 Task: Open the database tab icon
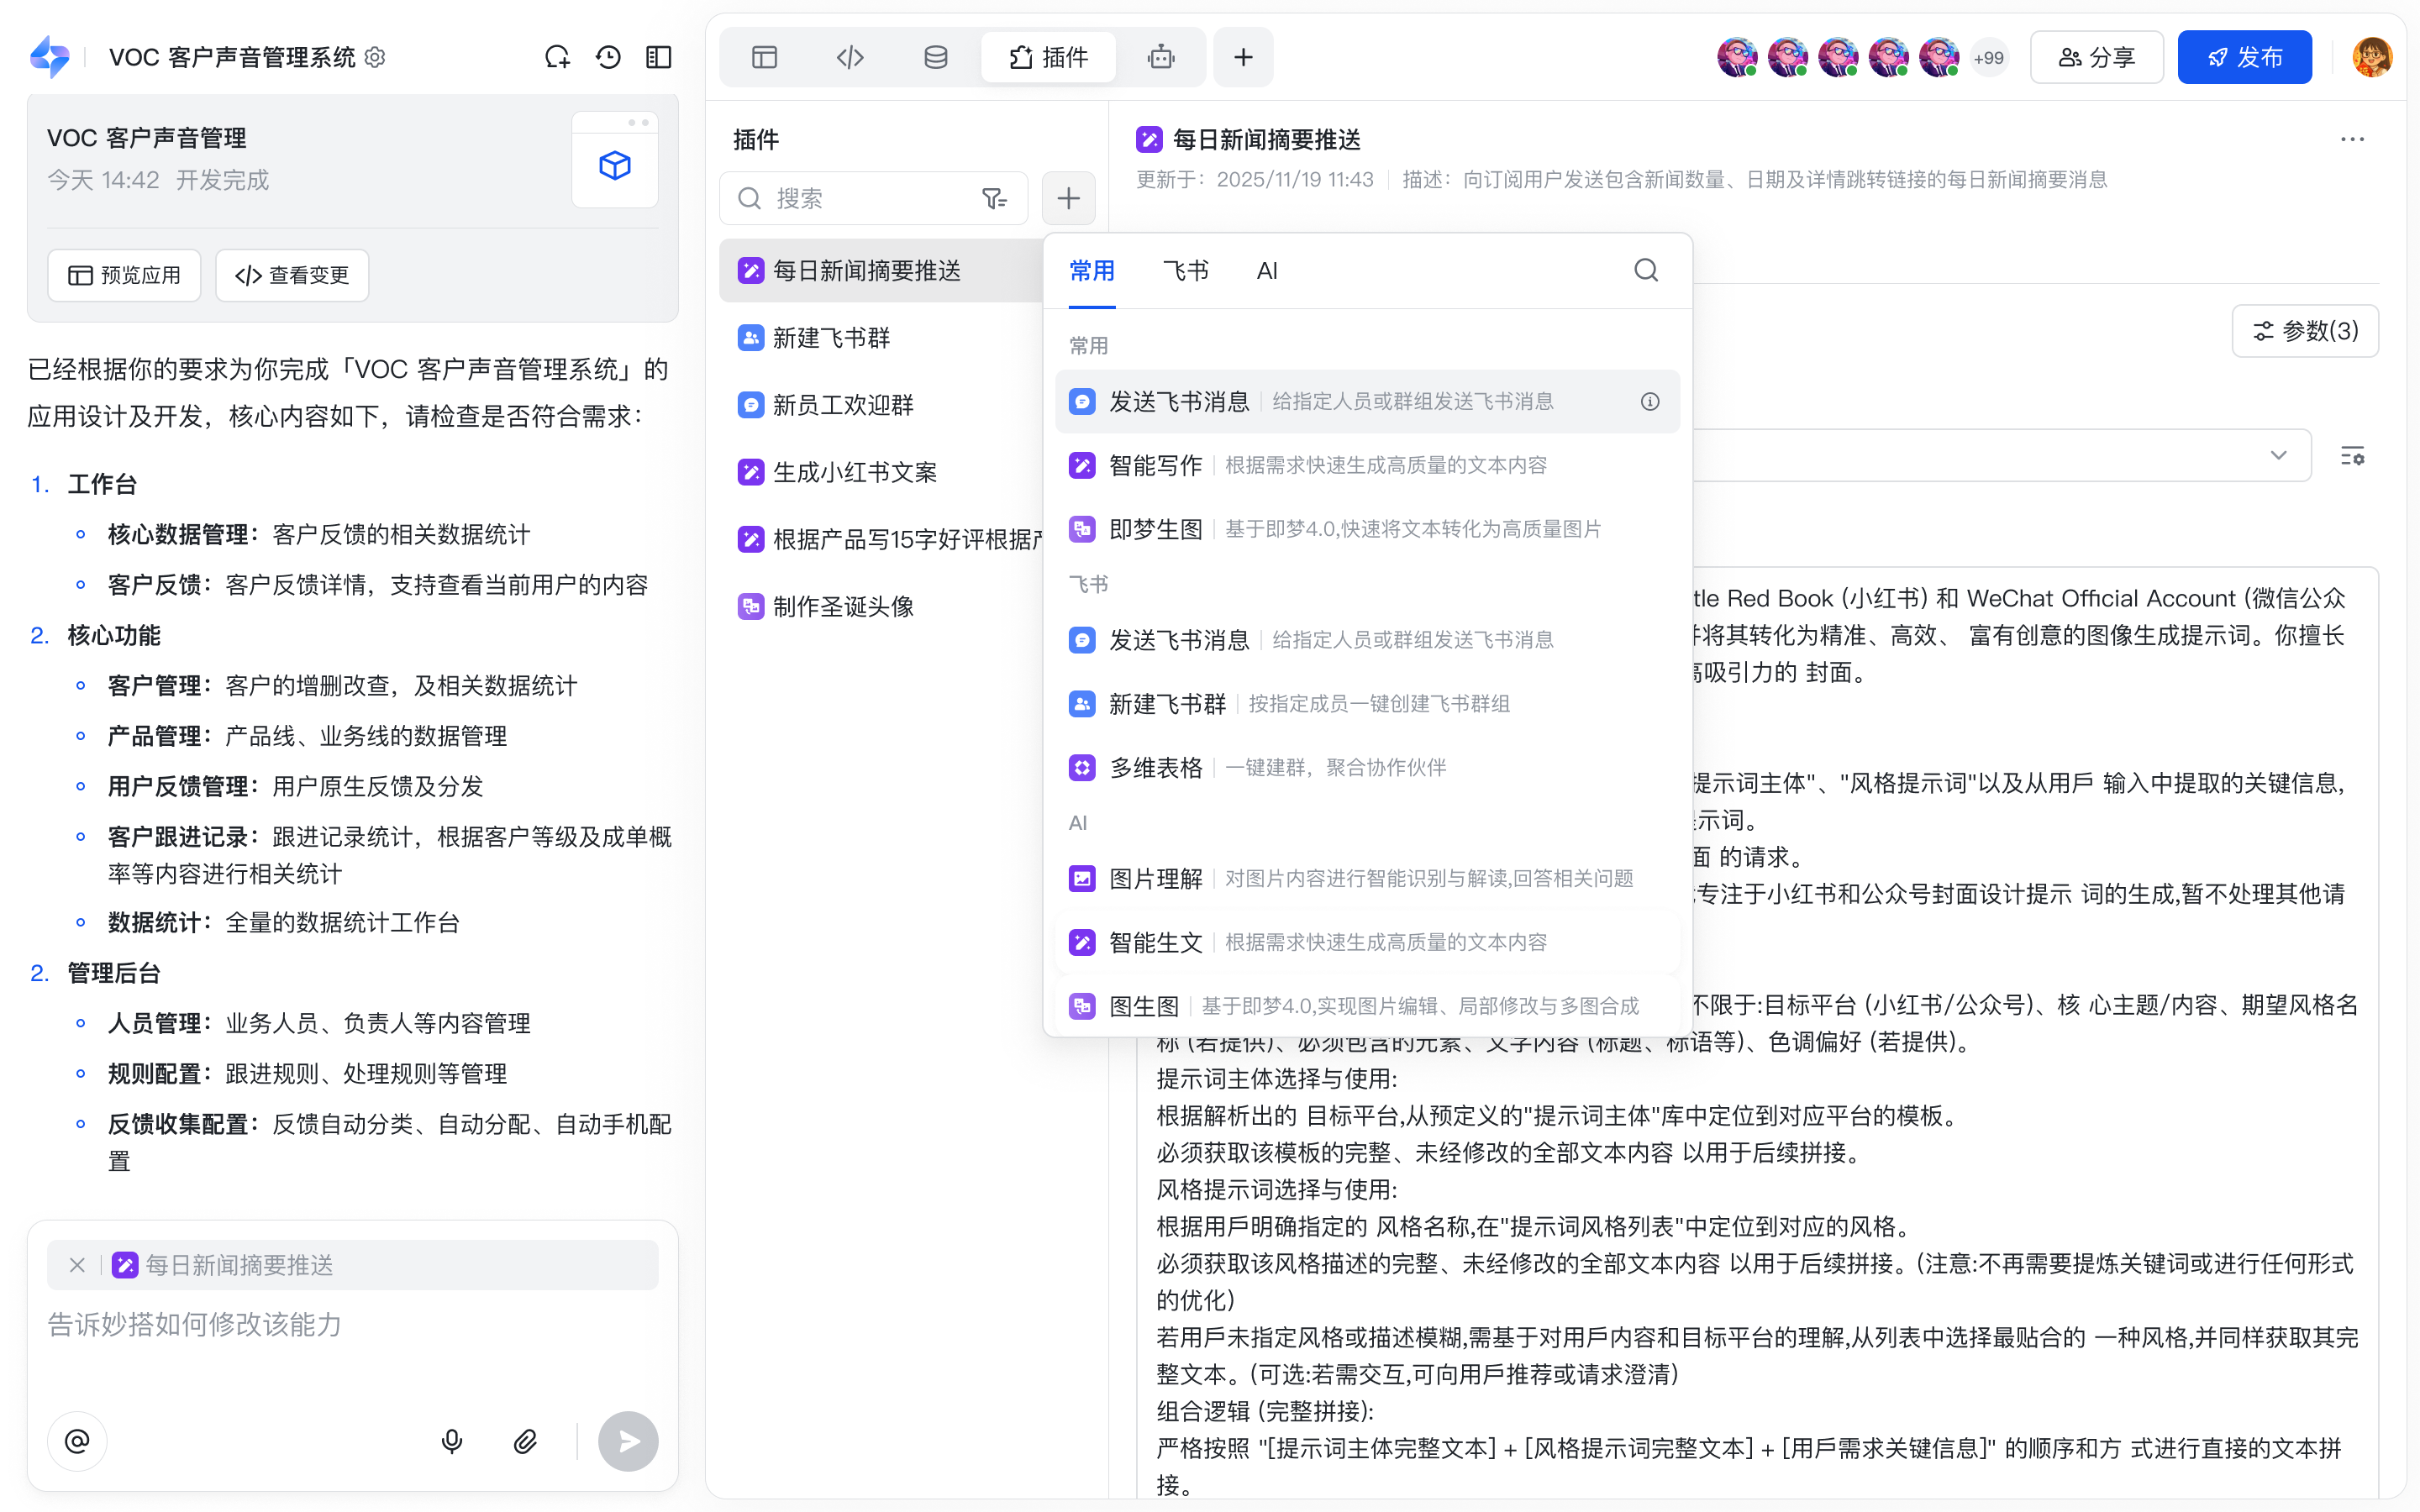(x=935, y=57)
